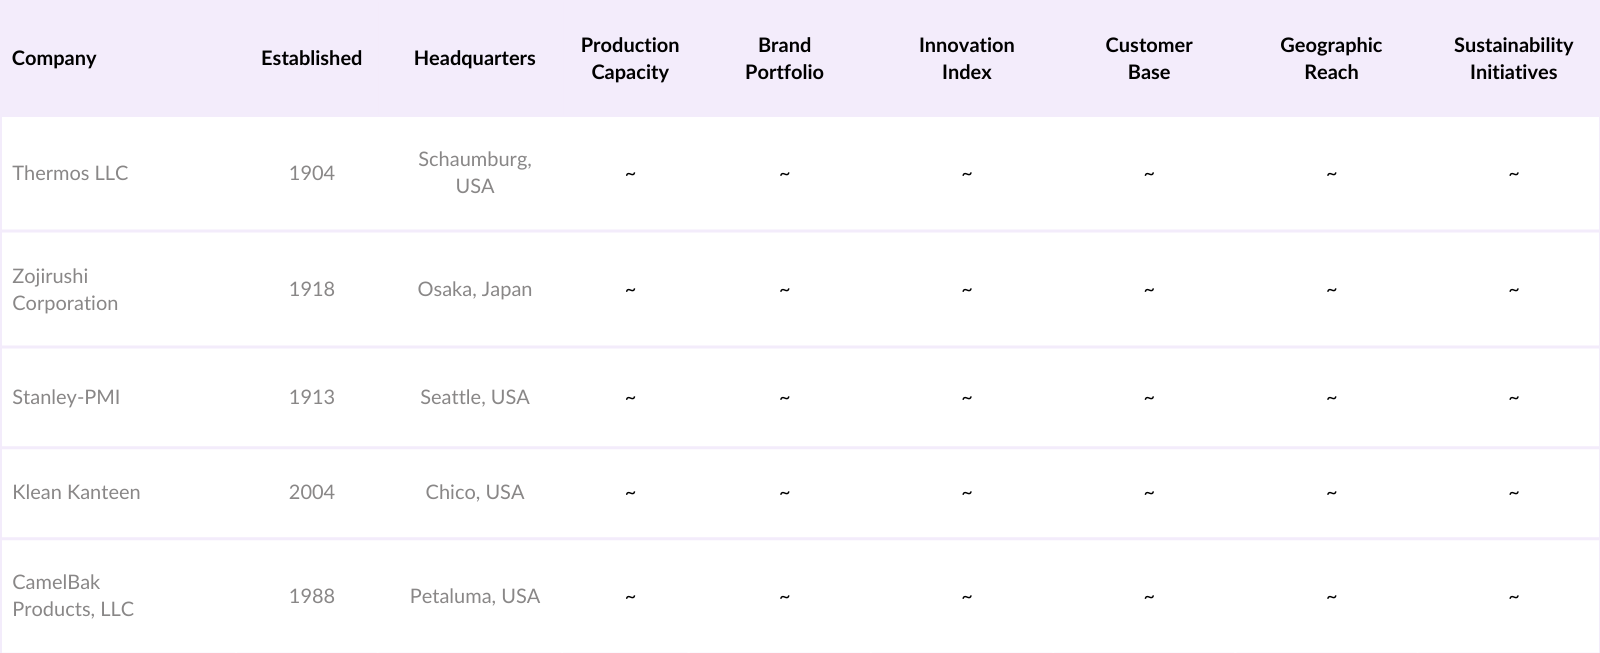Click the Stanley-PMI company name
The width and height of the screenshot is (1600, 653).
pos(66,397)
